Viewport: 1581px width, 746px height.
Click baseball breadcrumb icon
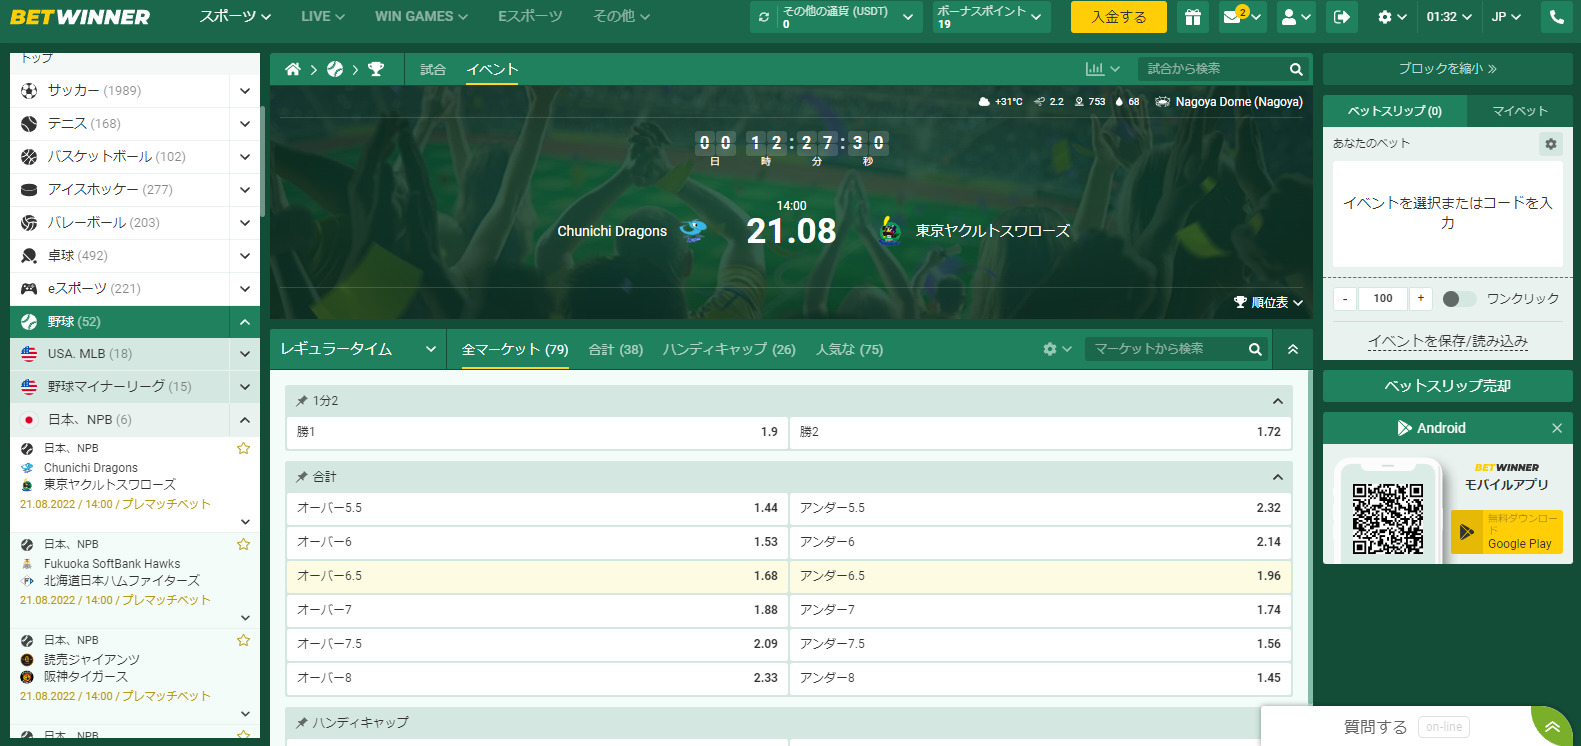[x=335, y=69]
